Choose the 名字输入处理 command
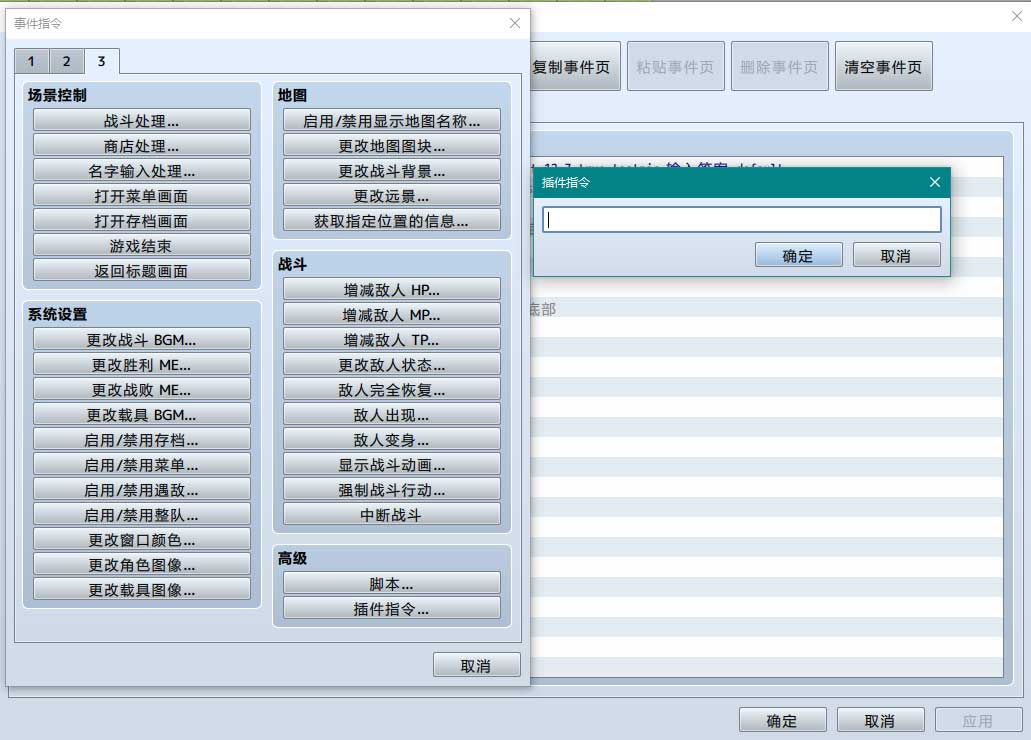The image size is (1031, 740). 141,170
